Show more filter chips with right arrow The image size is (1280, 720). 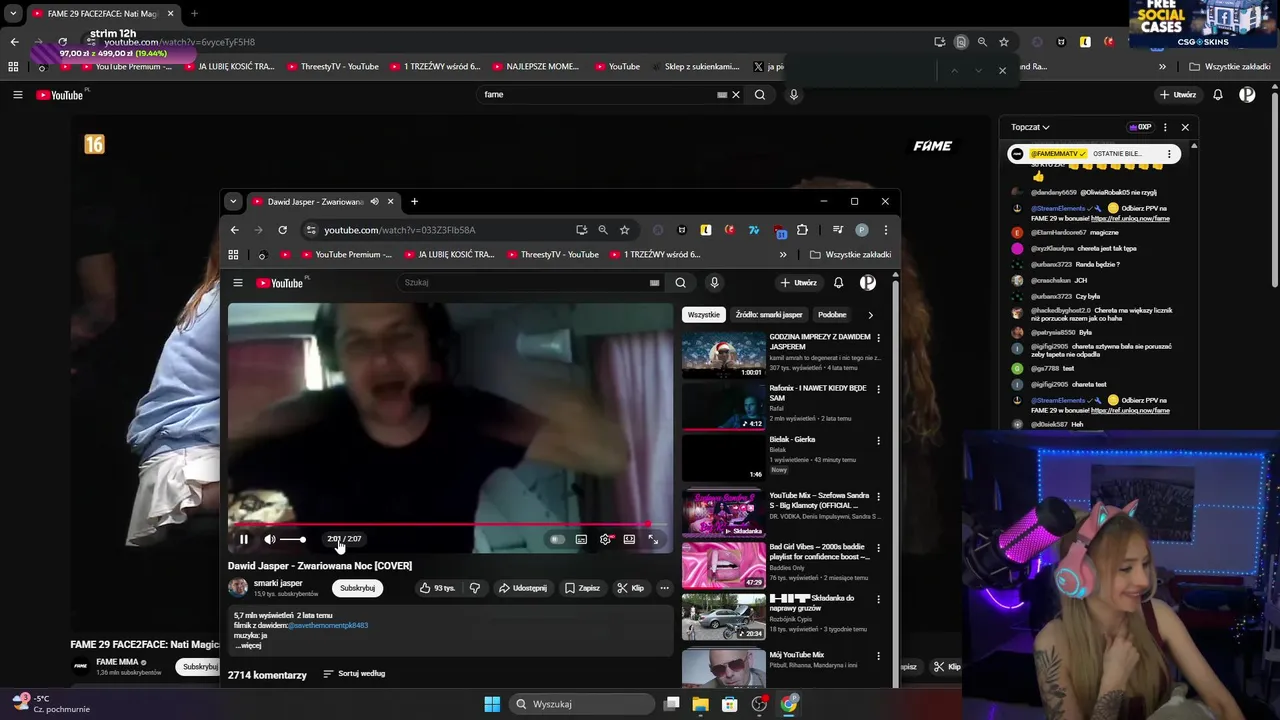[870, 315]
